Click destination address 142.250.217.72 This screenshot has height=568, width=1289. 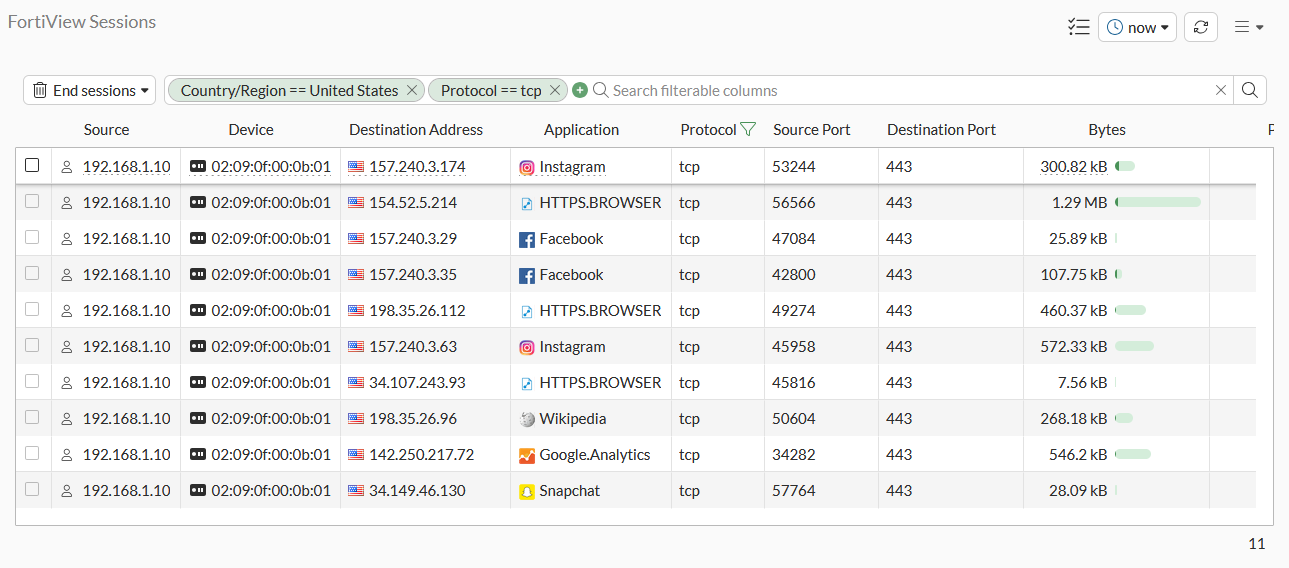421,455
